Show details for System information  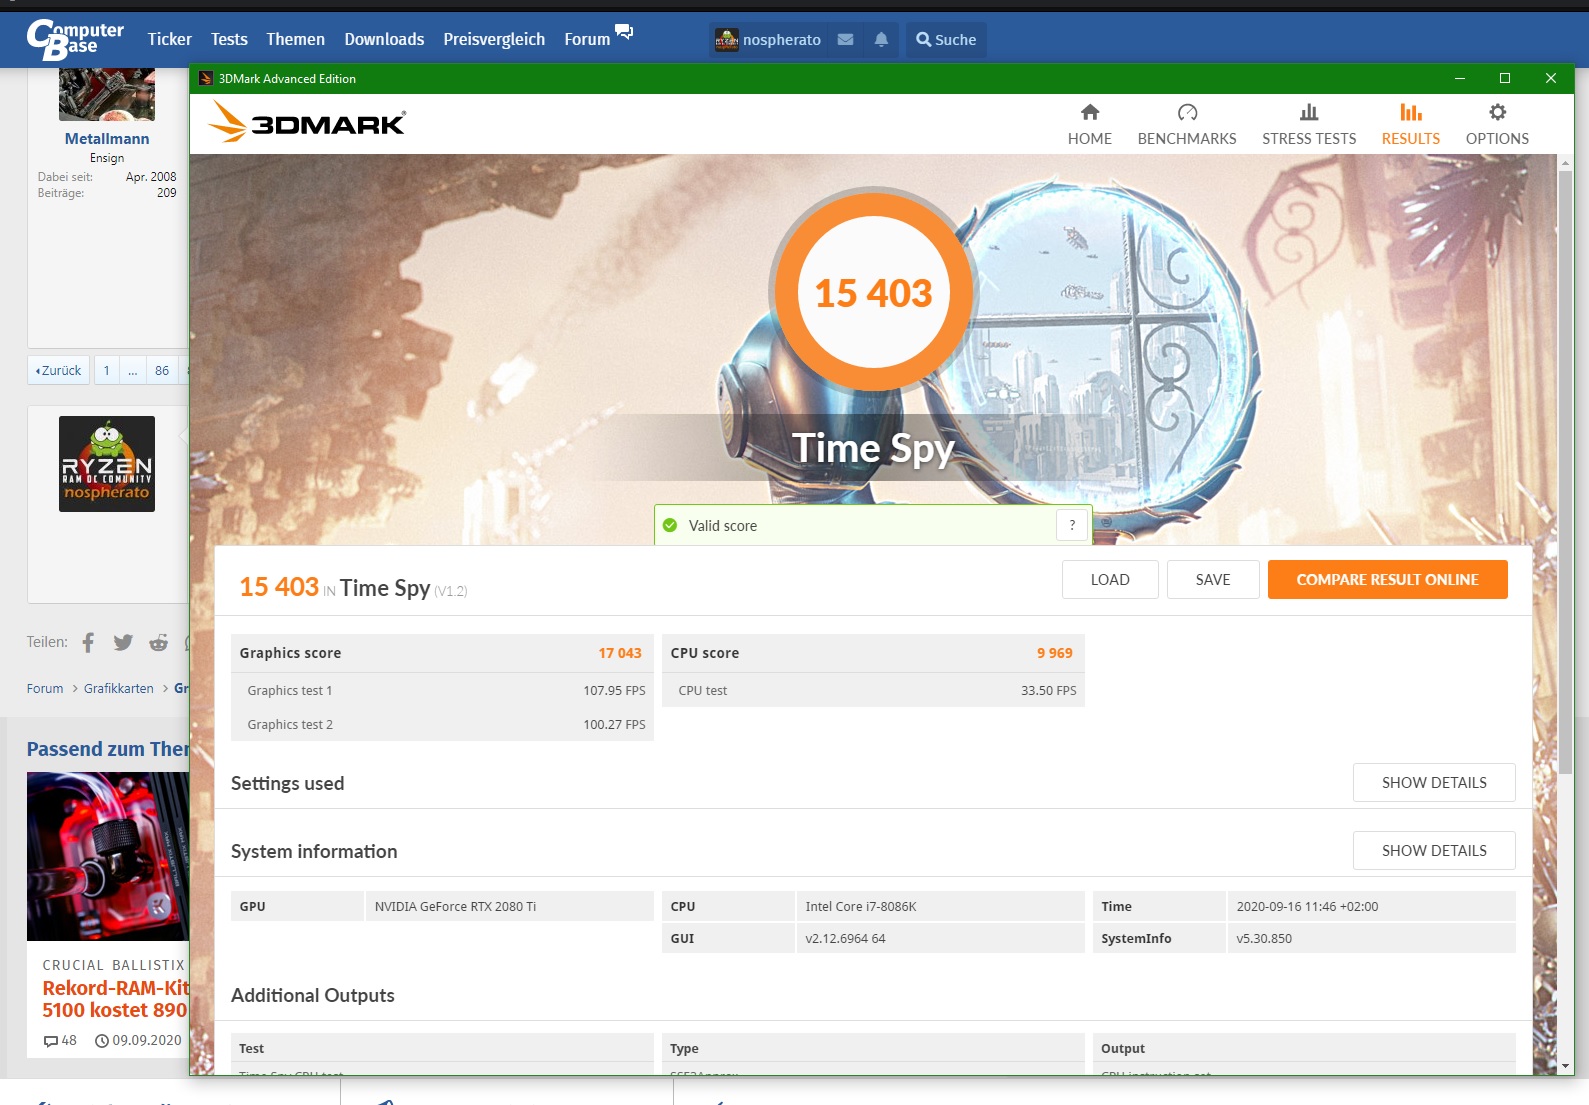(1434, 850)
